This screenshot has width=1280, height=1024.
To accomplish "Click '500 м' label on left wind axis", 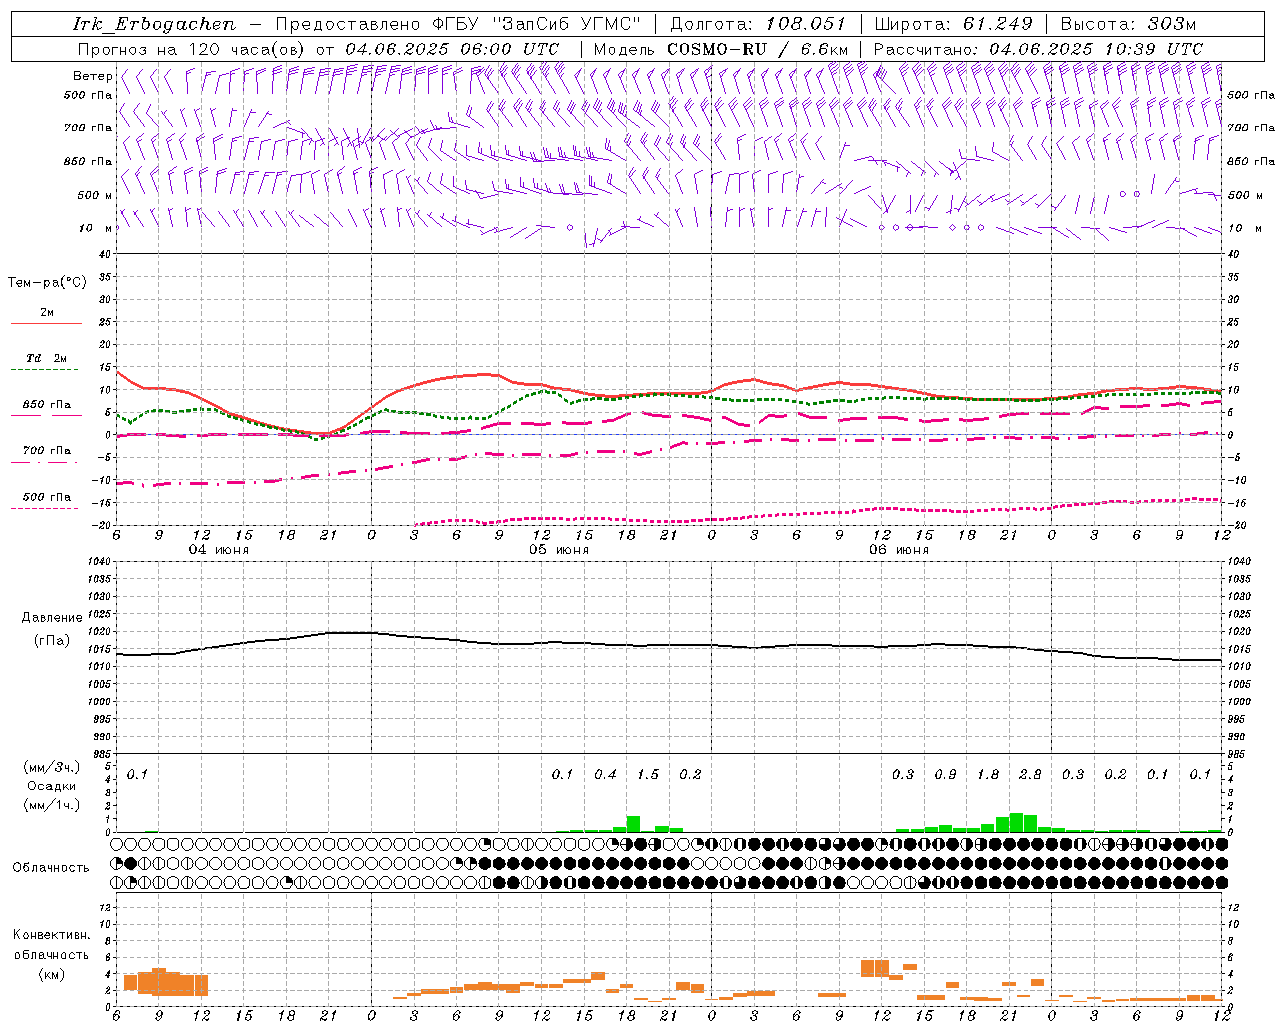I will [x=95, y=195].
